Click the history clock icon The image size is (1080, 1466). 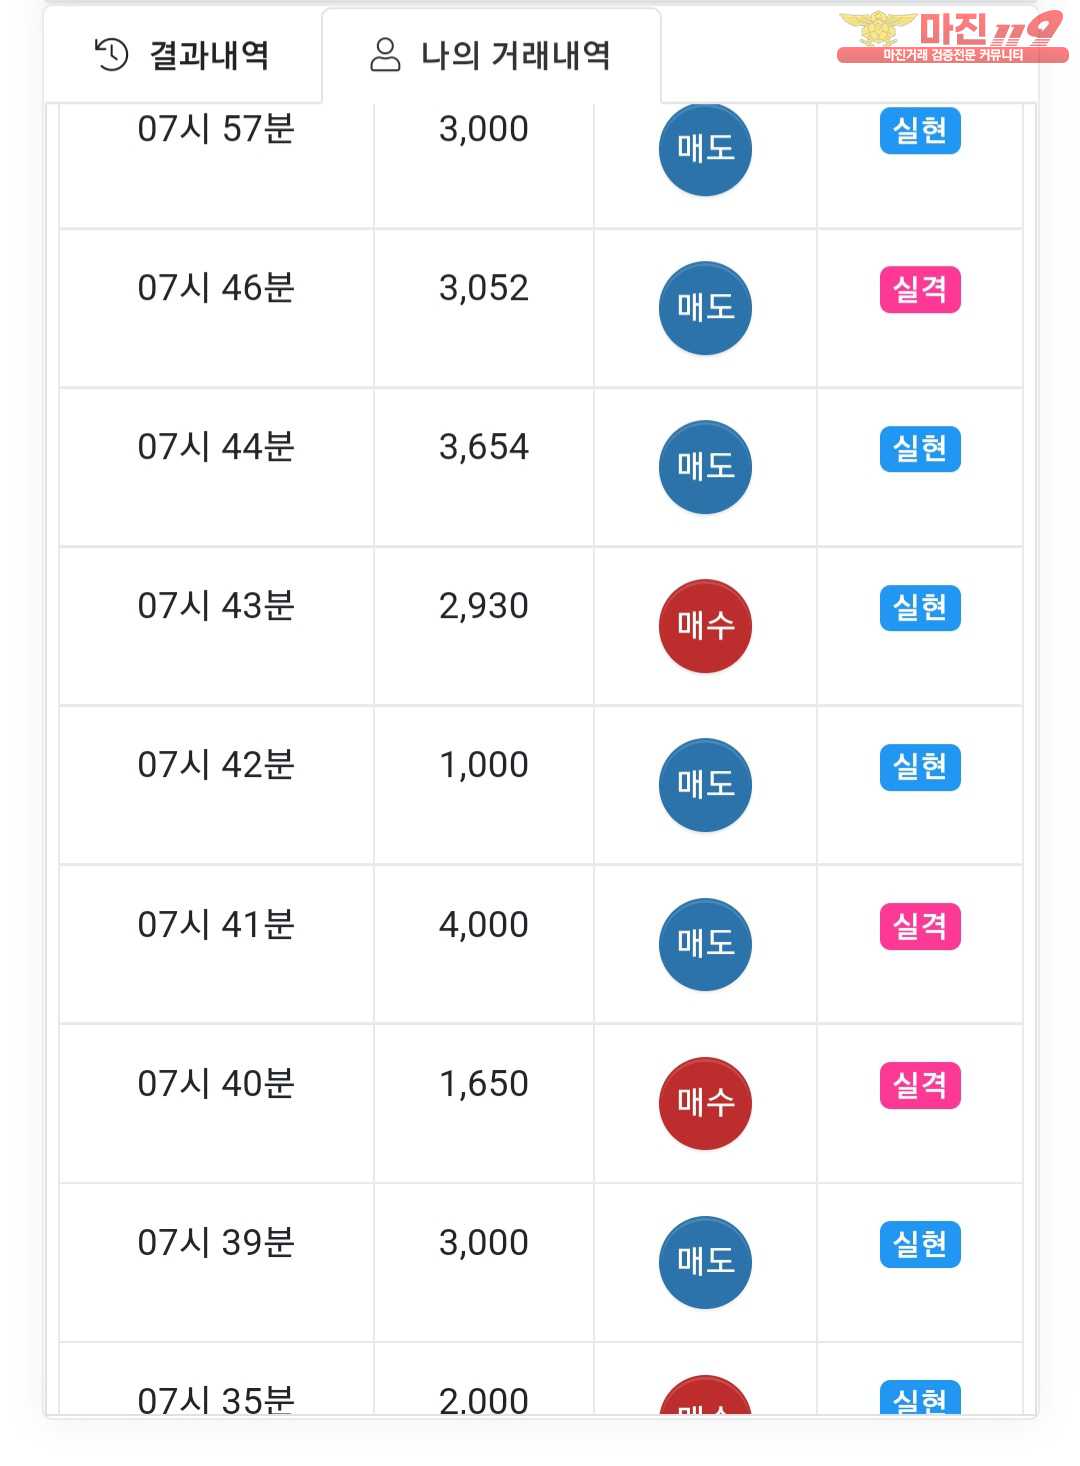[111, 55]
